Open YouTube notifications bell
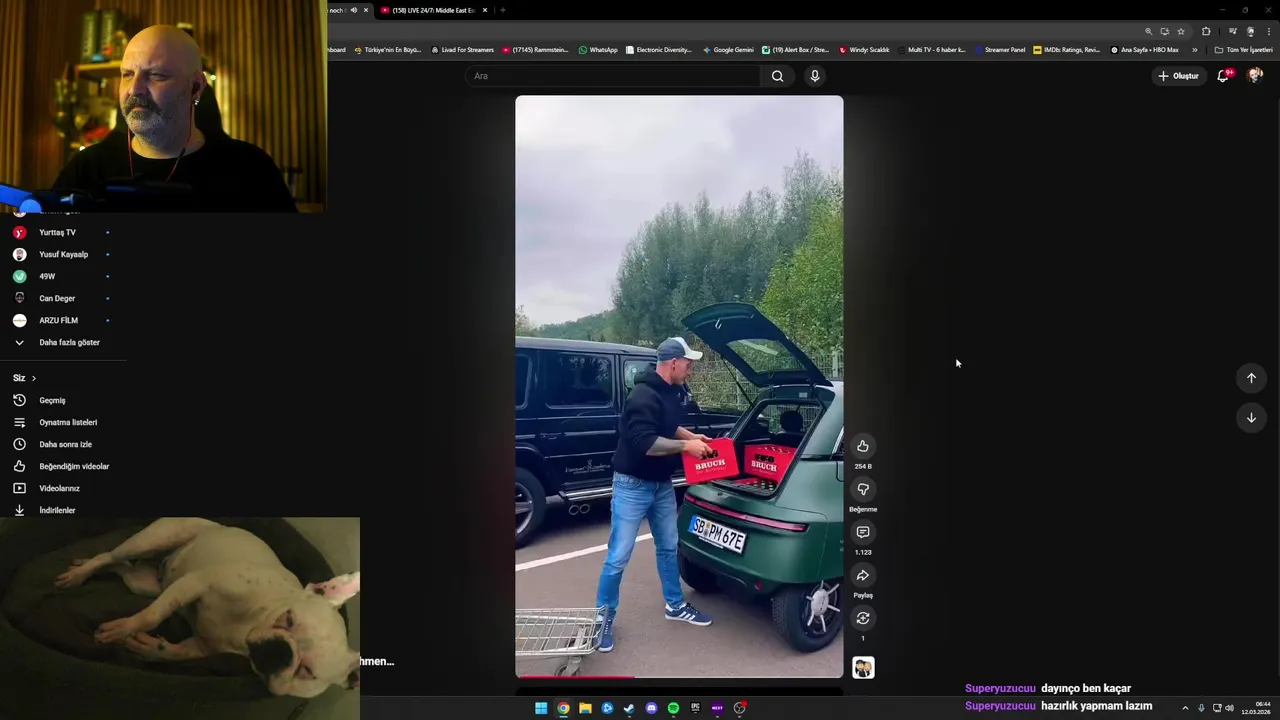This screenshot has width=1280, height=720. coord(1223,76)
